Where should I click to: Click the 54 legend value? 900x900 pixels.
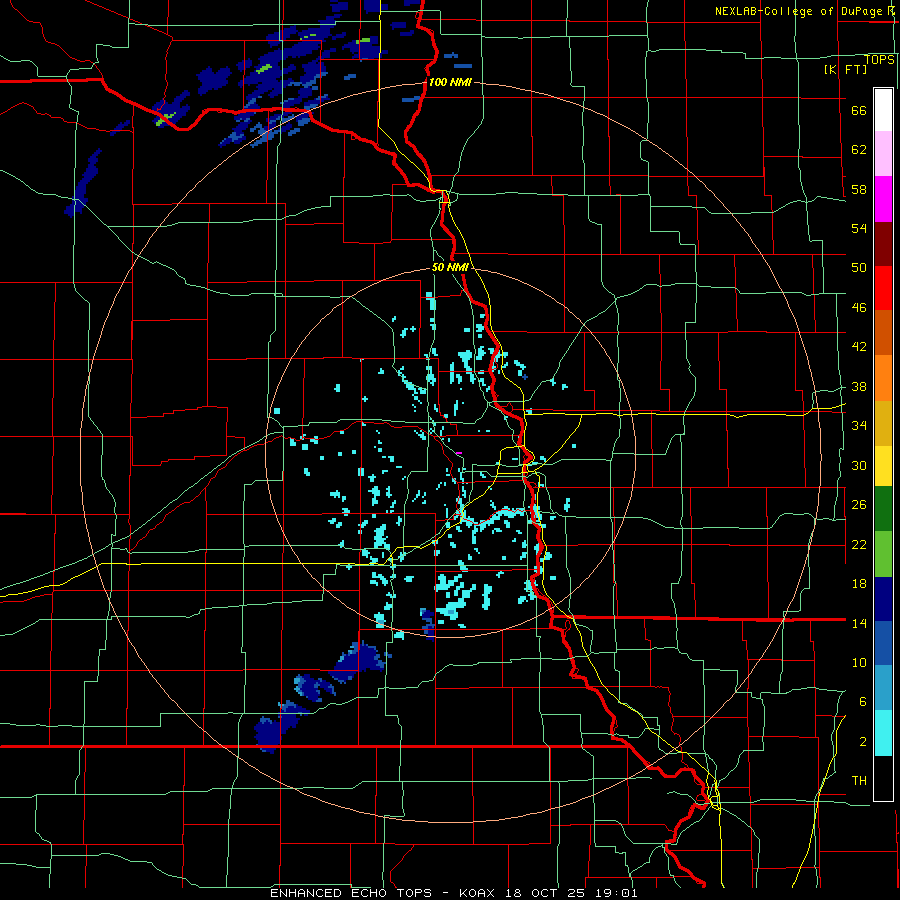tap(859, 228)
